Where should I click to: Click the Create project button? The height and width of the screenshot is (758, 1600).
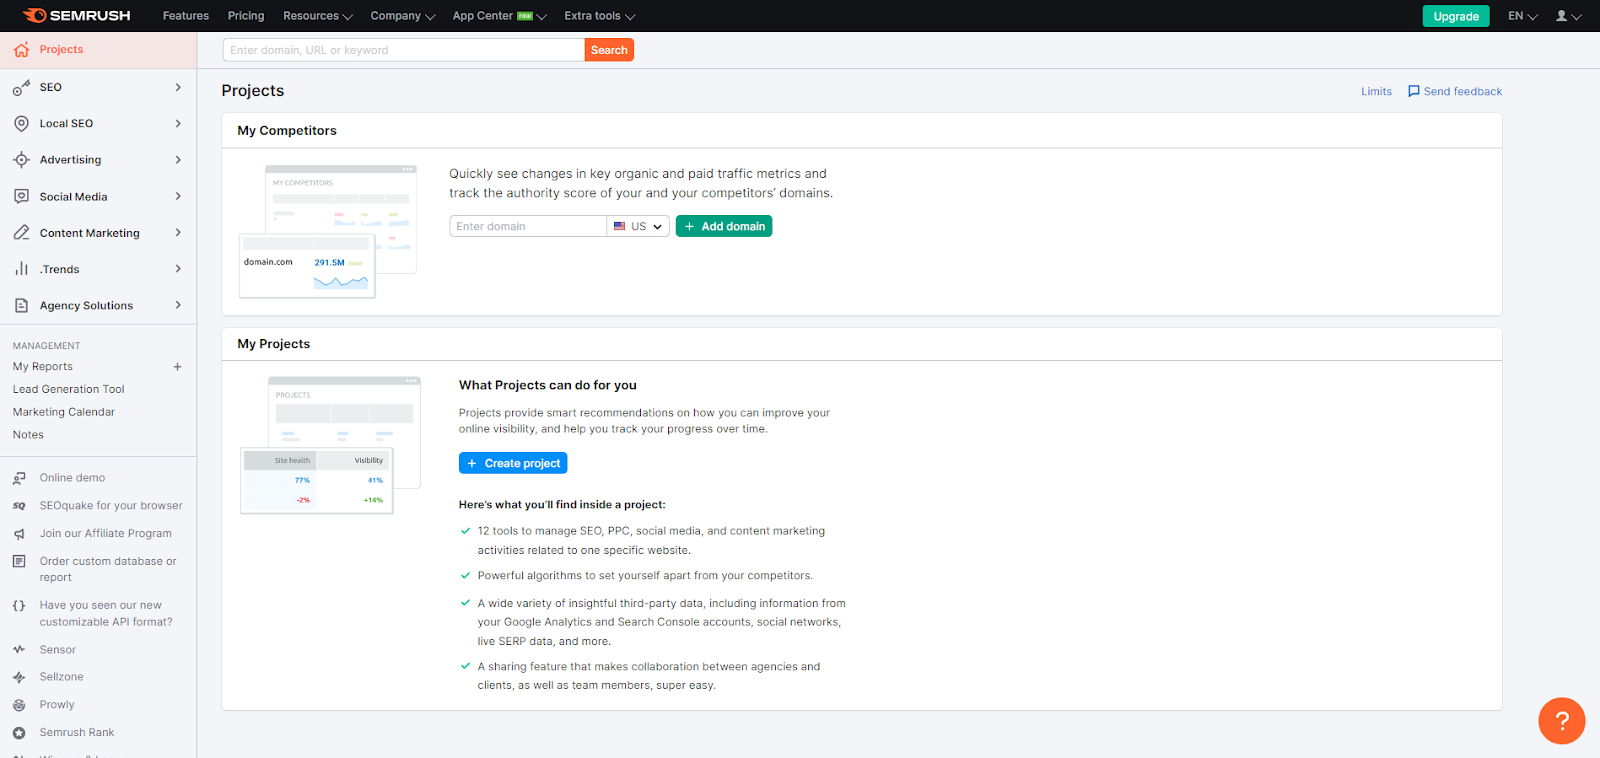point(513,464)
